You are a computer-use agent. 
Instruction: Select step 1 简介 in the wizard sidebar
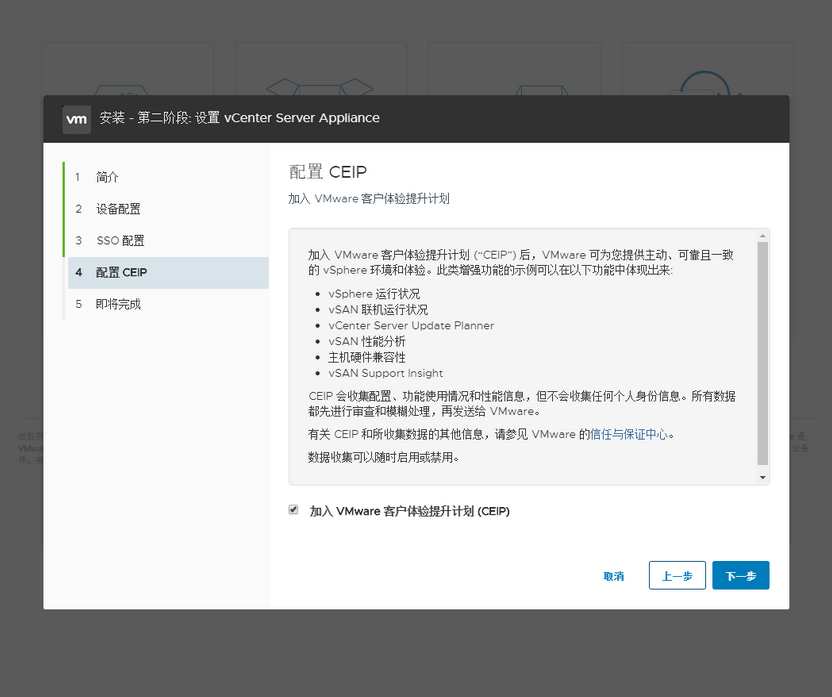point(105,176)
